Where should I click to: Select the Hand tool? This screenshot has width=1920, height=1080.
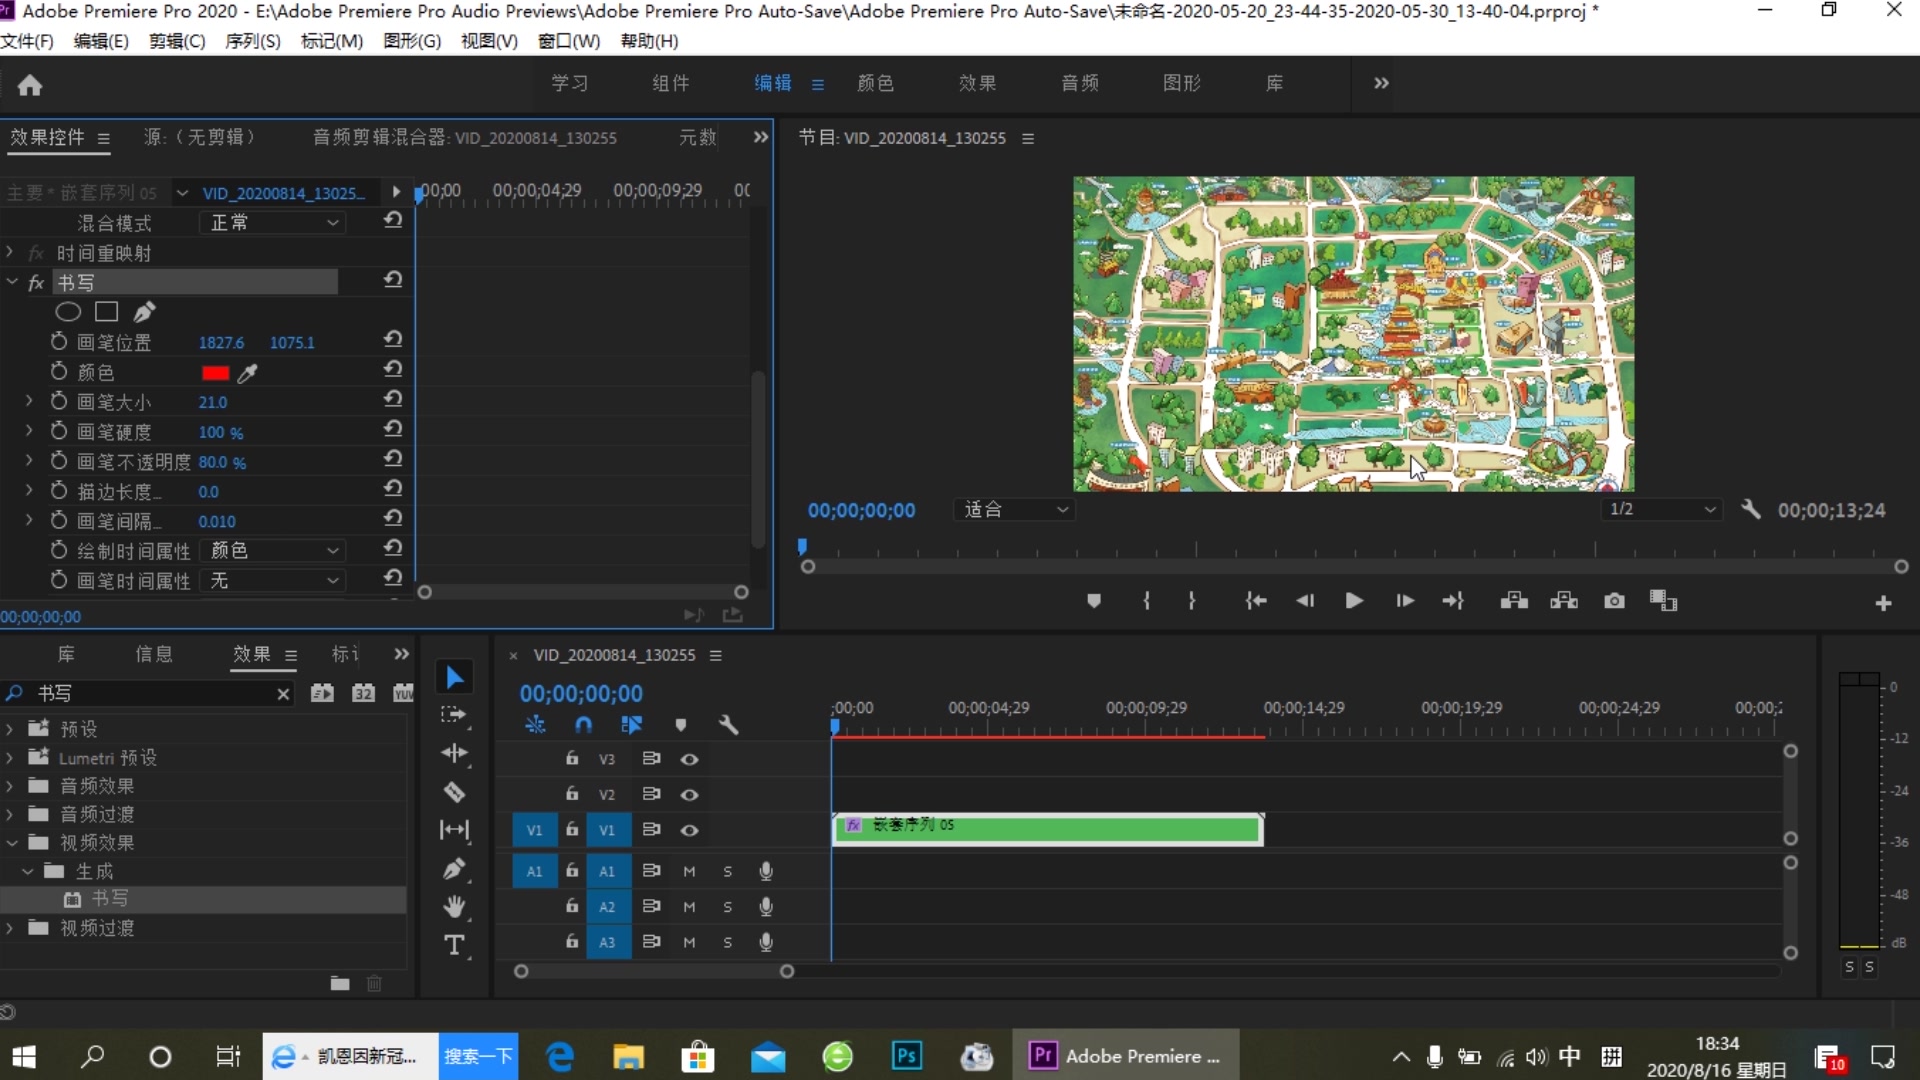click(x=454, y=907)
